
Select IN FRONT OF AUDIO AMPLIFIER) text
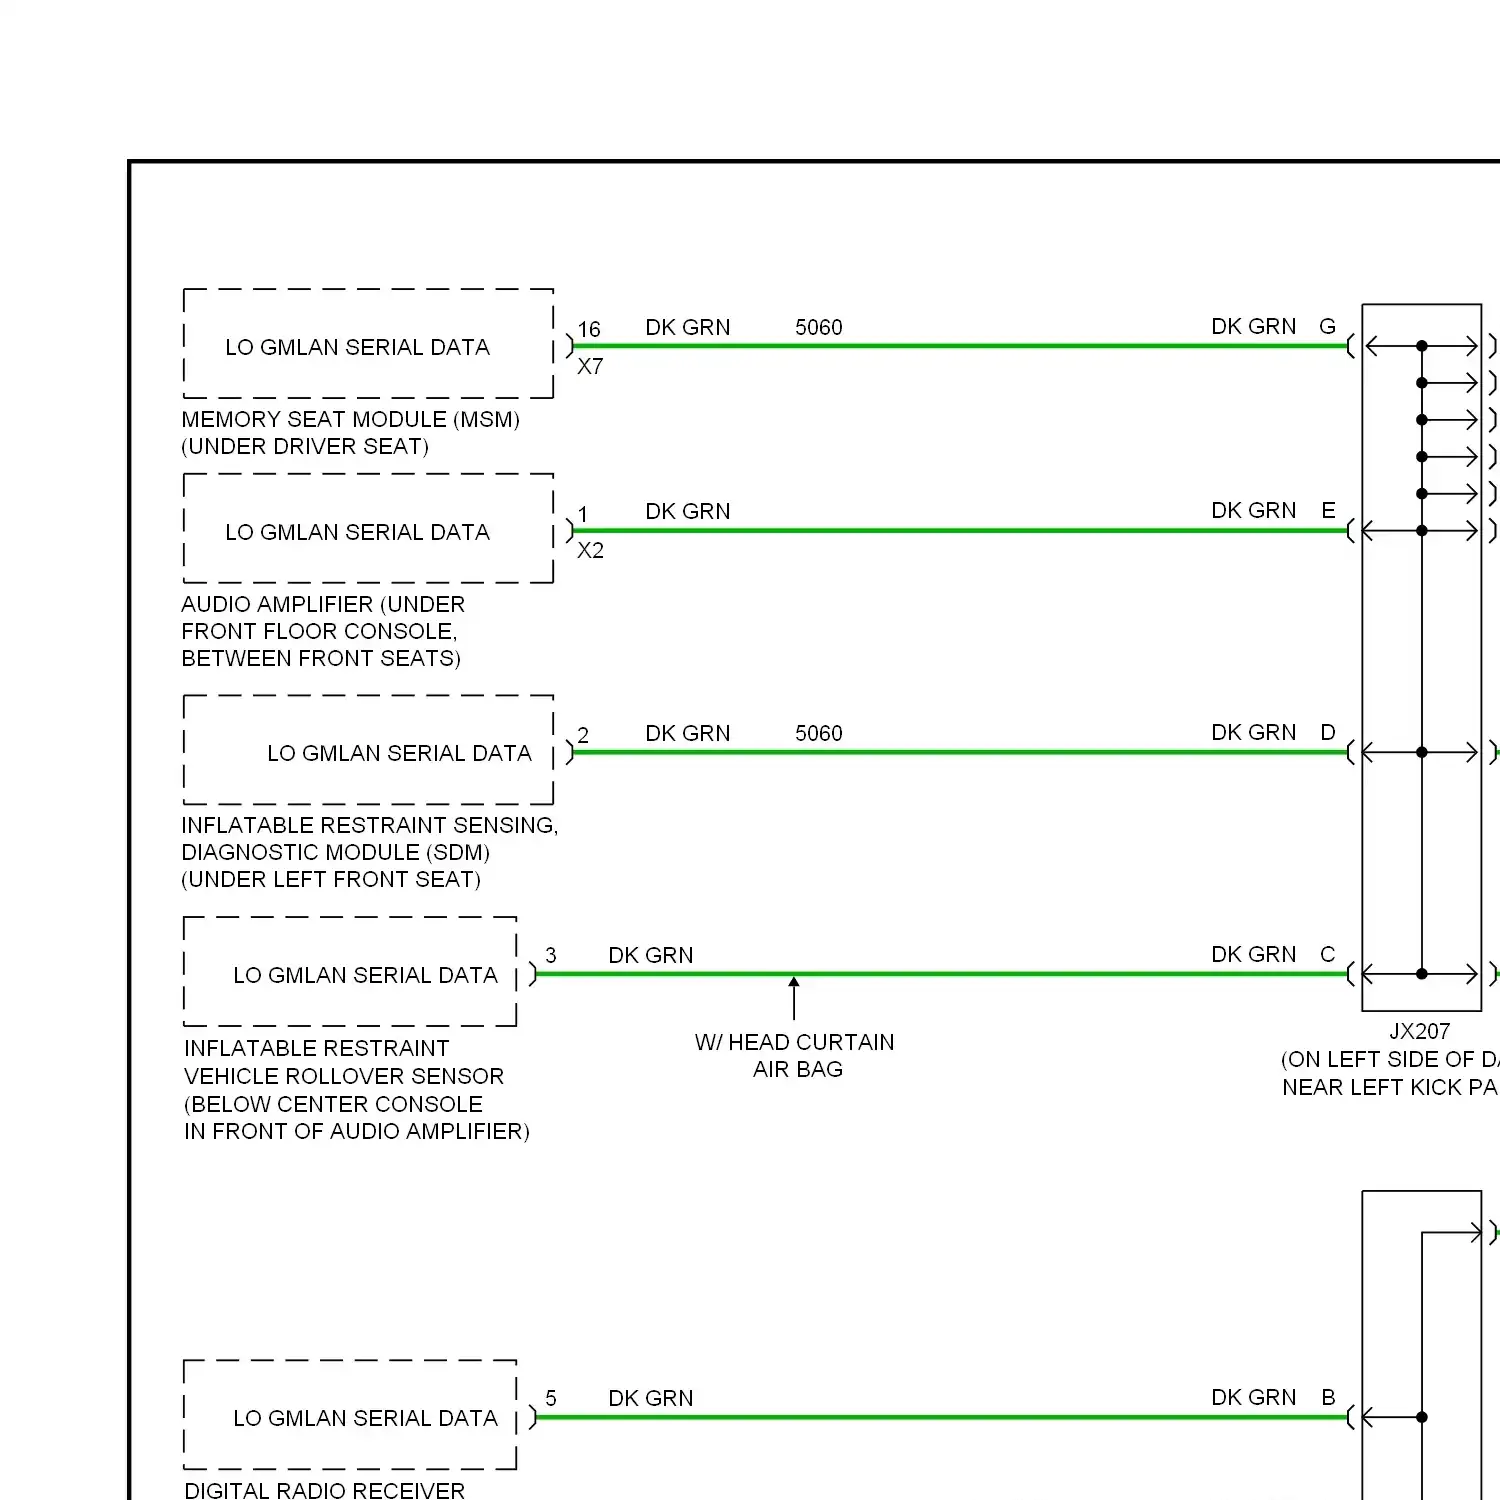tap(357, 1131)
